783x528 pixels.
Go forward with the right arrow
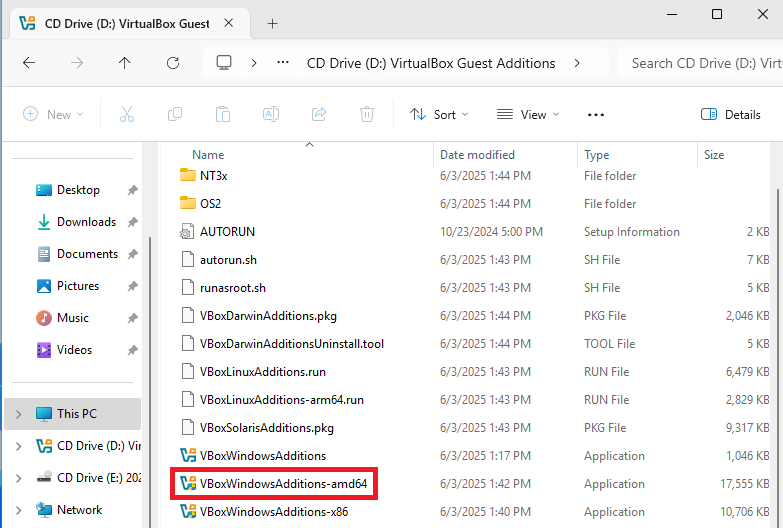(x=77, y=63)
